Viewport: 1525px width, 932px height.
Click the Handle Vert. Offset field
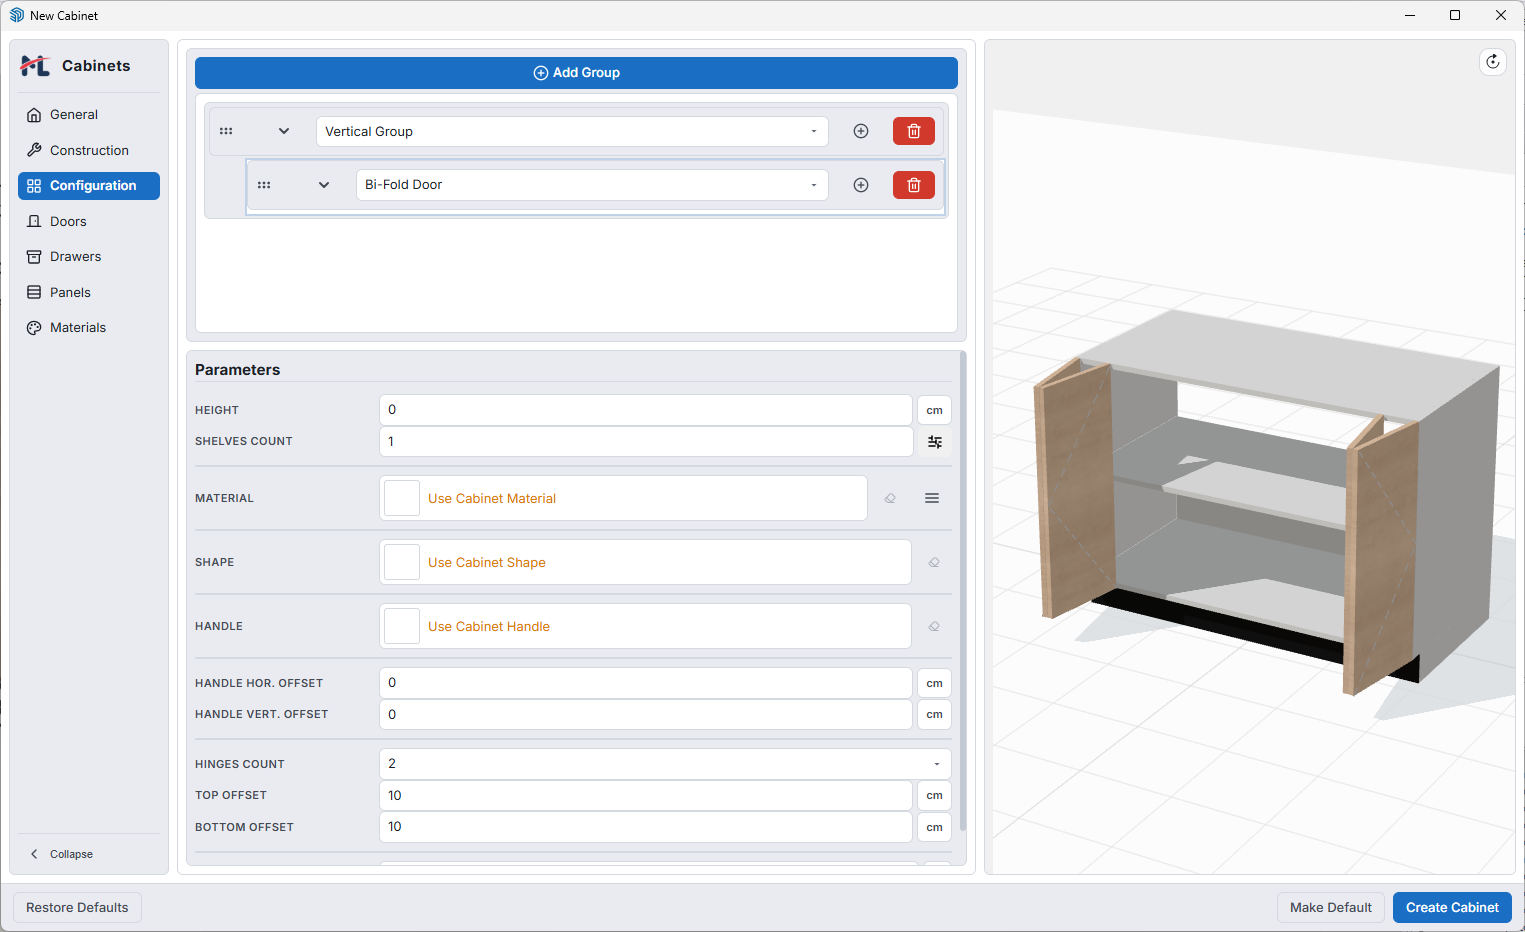(646, 715)
